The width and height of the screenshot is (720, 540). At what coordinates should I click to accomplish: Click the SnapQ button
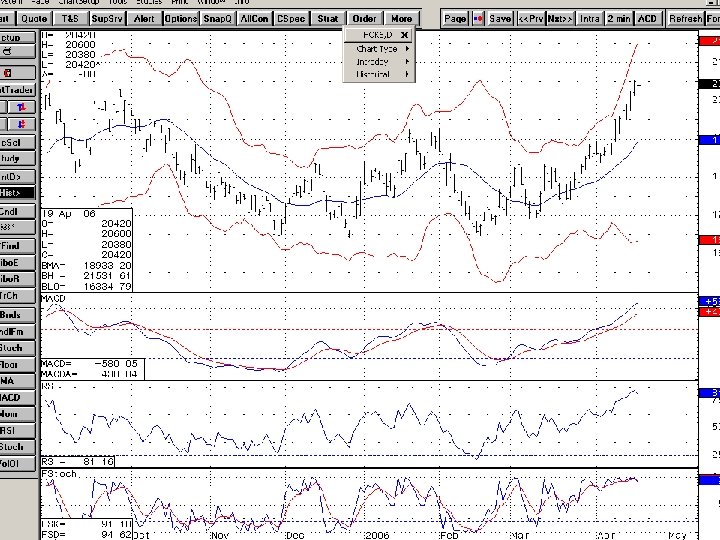(x=218, y=19)
